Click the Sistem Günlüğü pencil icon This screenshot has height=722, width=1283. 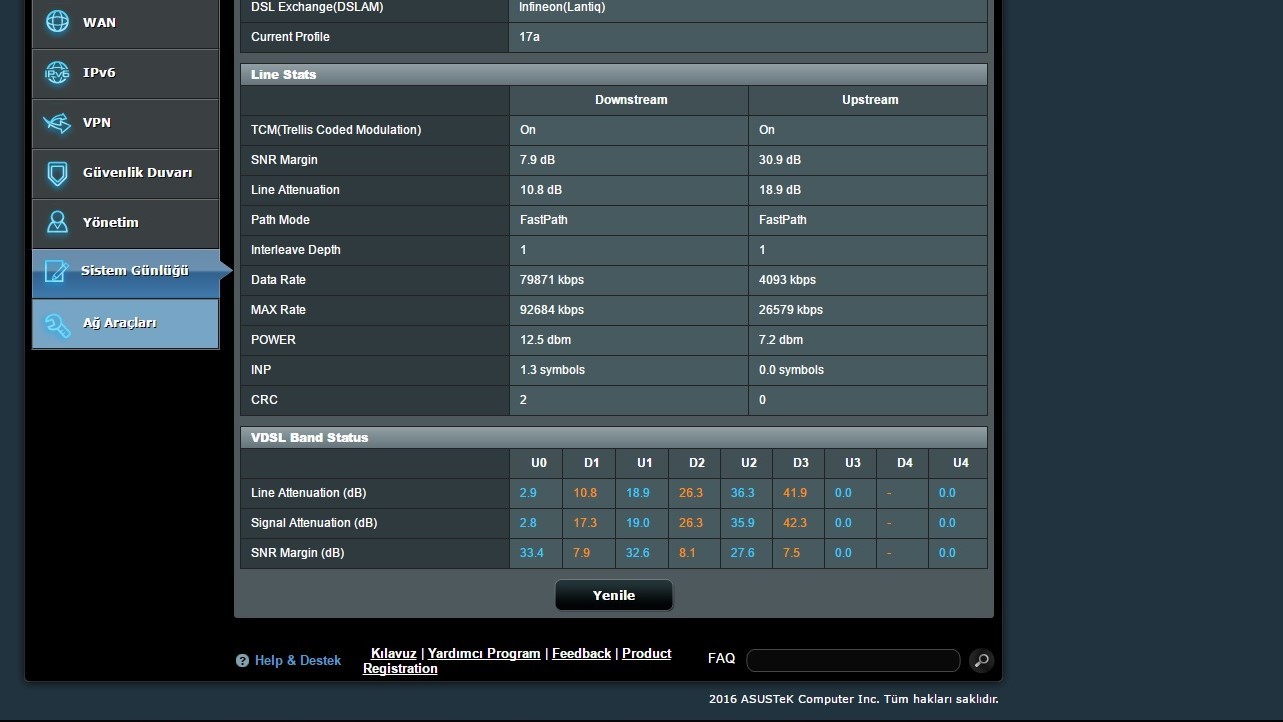57,272
